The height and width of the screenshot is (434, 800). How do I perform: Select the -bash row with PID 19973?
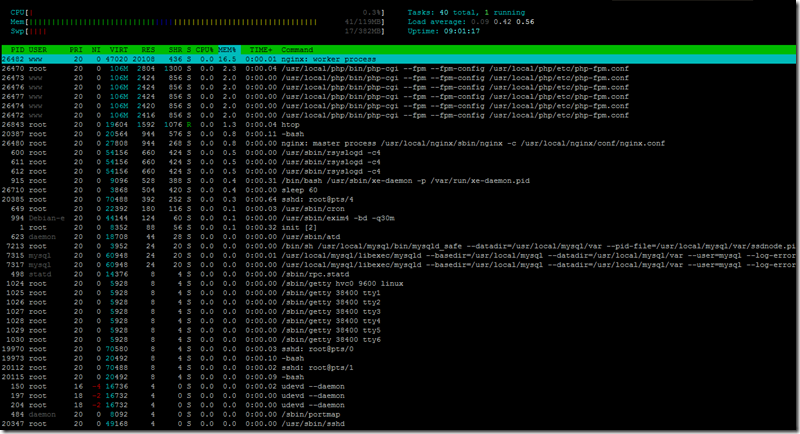[x=398, y=359]
